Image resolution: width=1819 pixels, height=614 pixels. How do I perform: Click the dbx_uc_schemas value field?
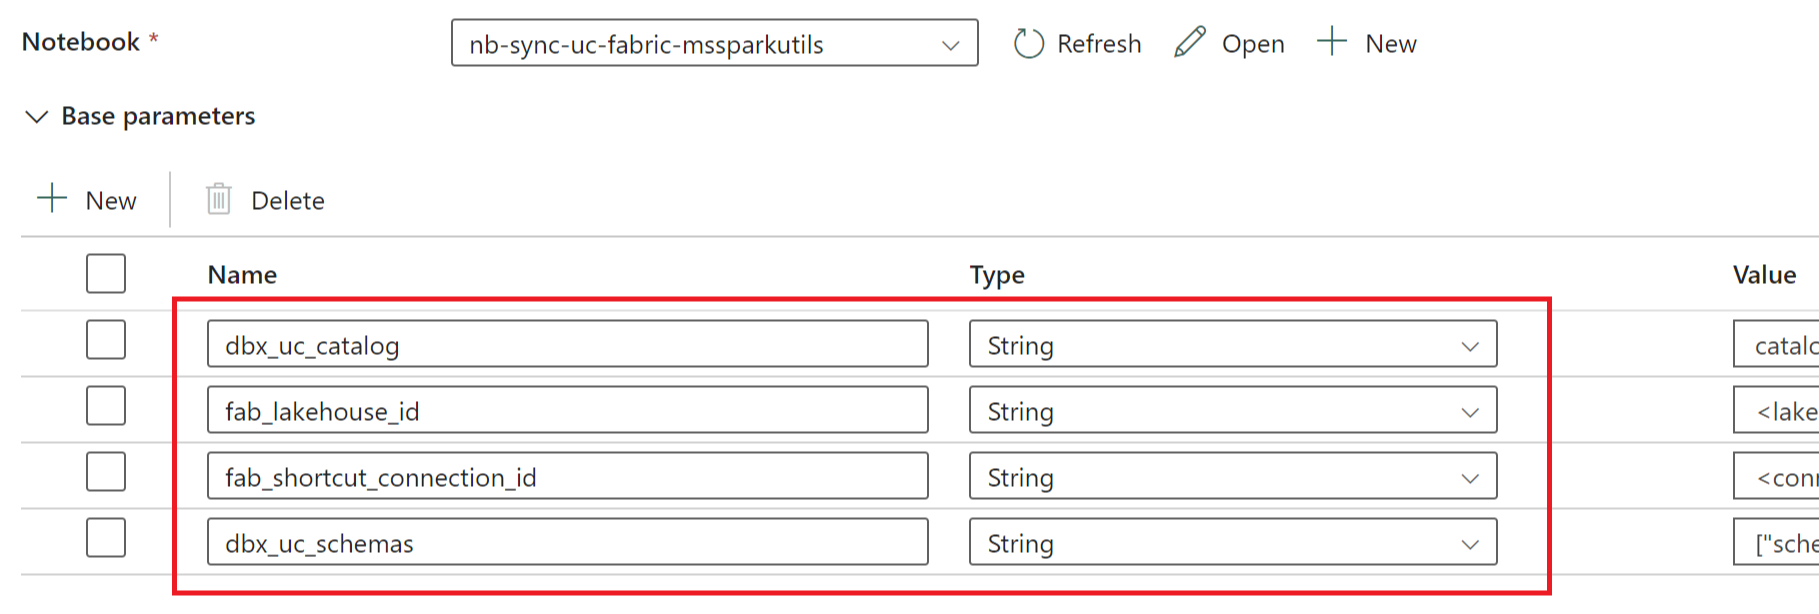point(1778,543)
